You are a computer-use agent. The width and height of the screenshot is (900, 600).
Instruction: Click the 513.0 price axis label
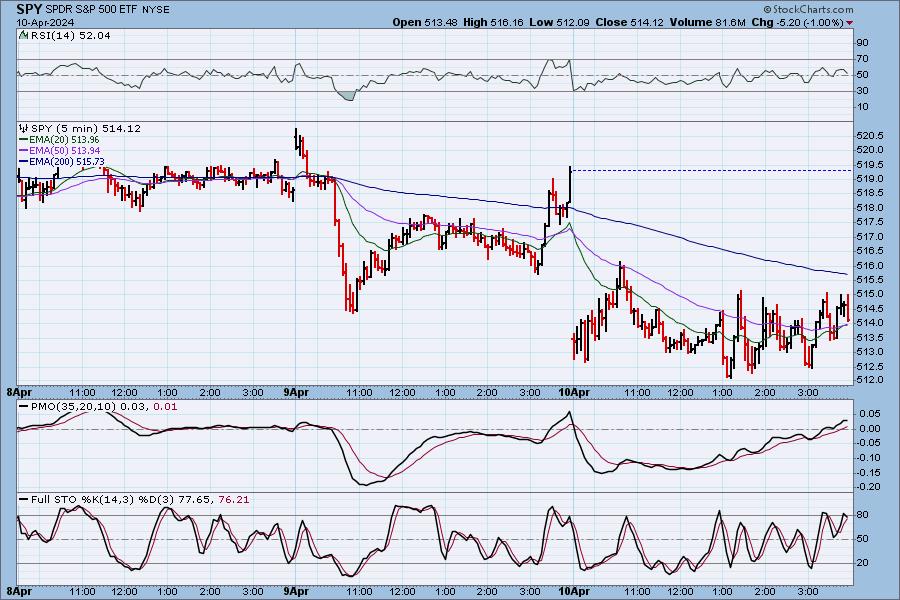click(870, 352)
